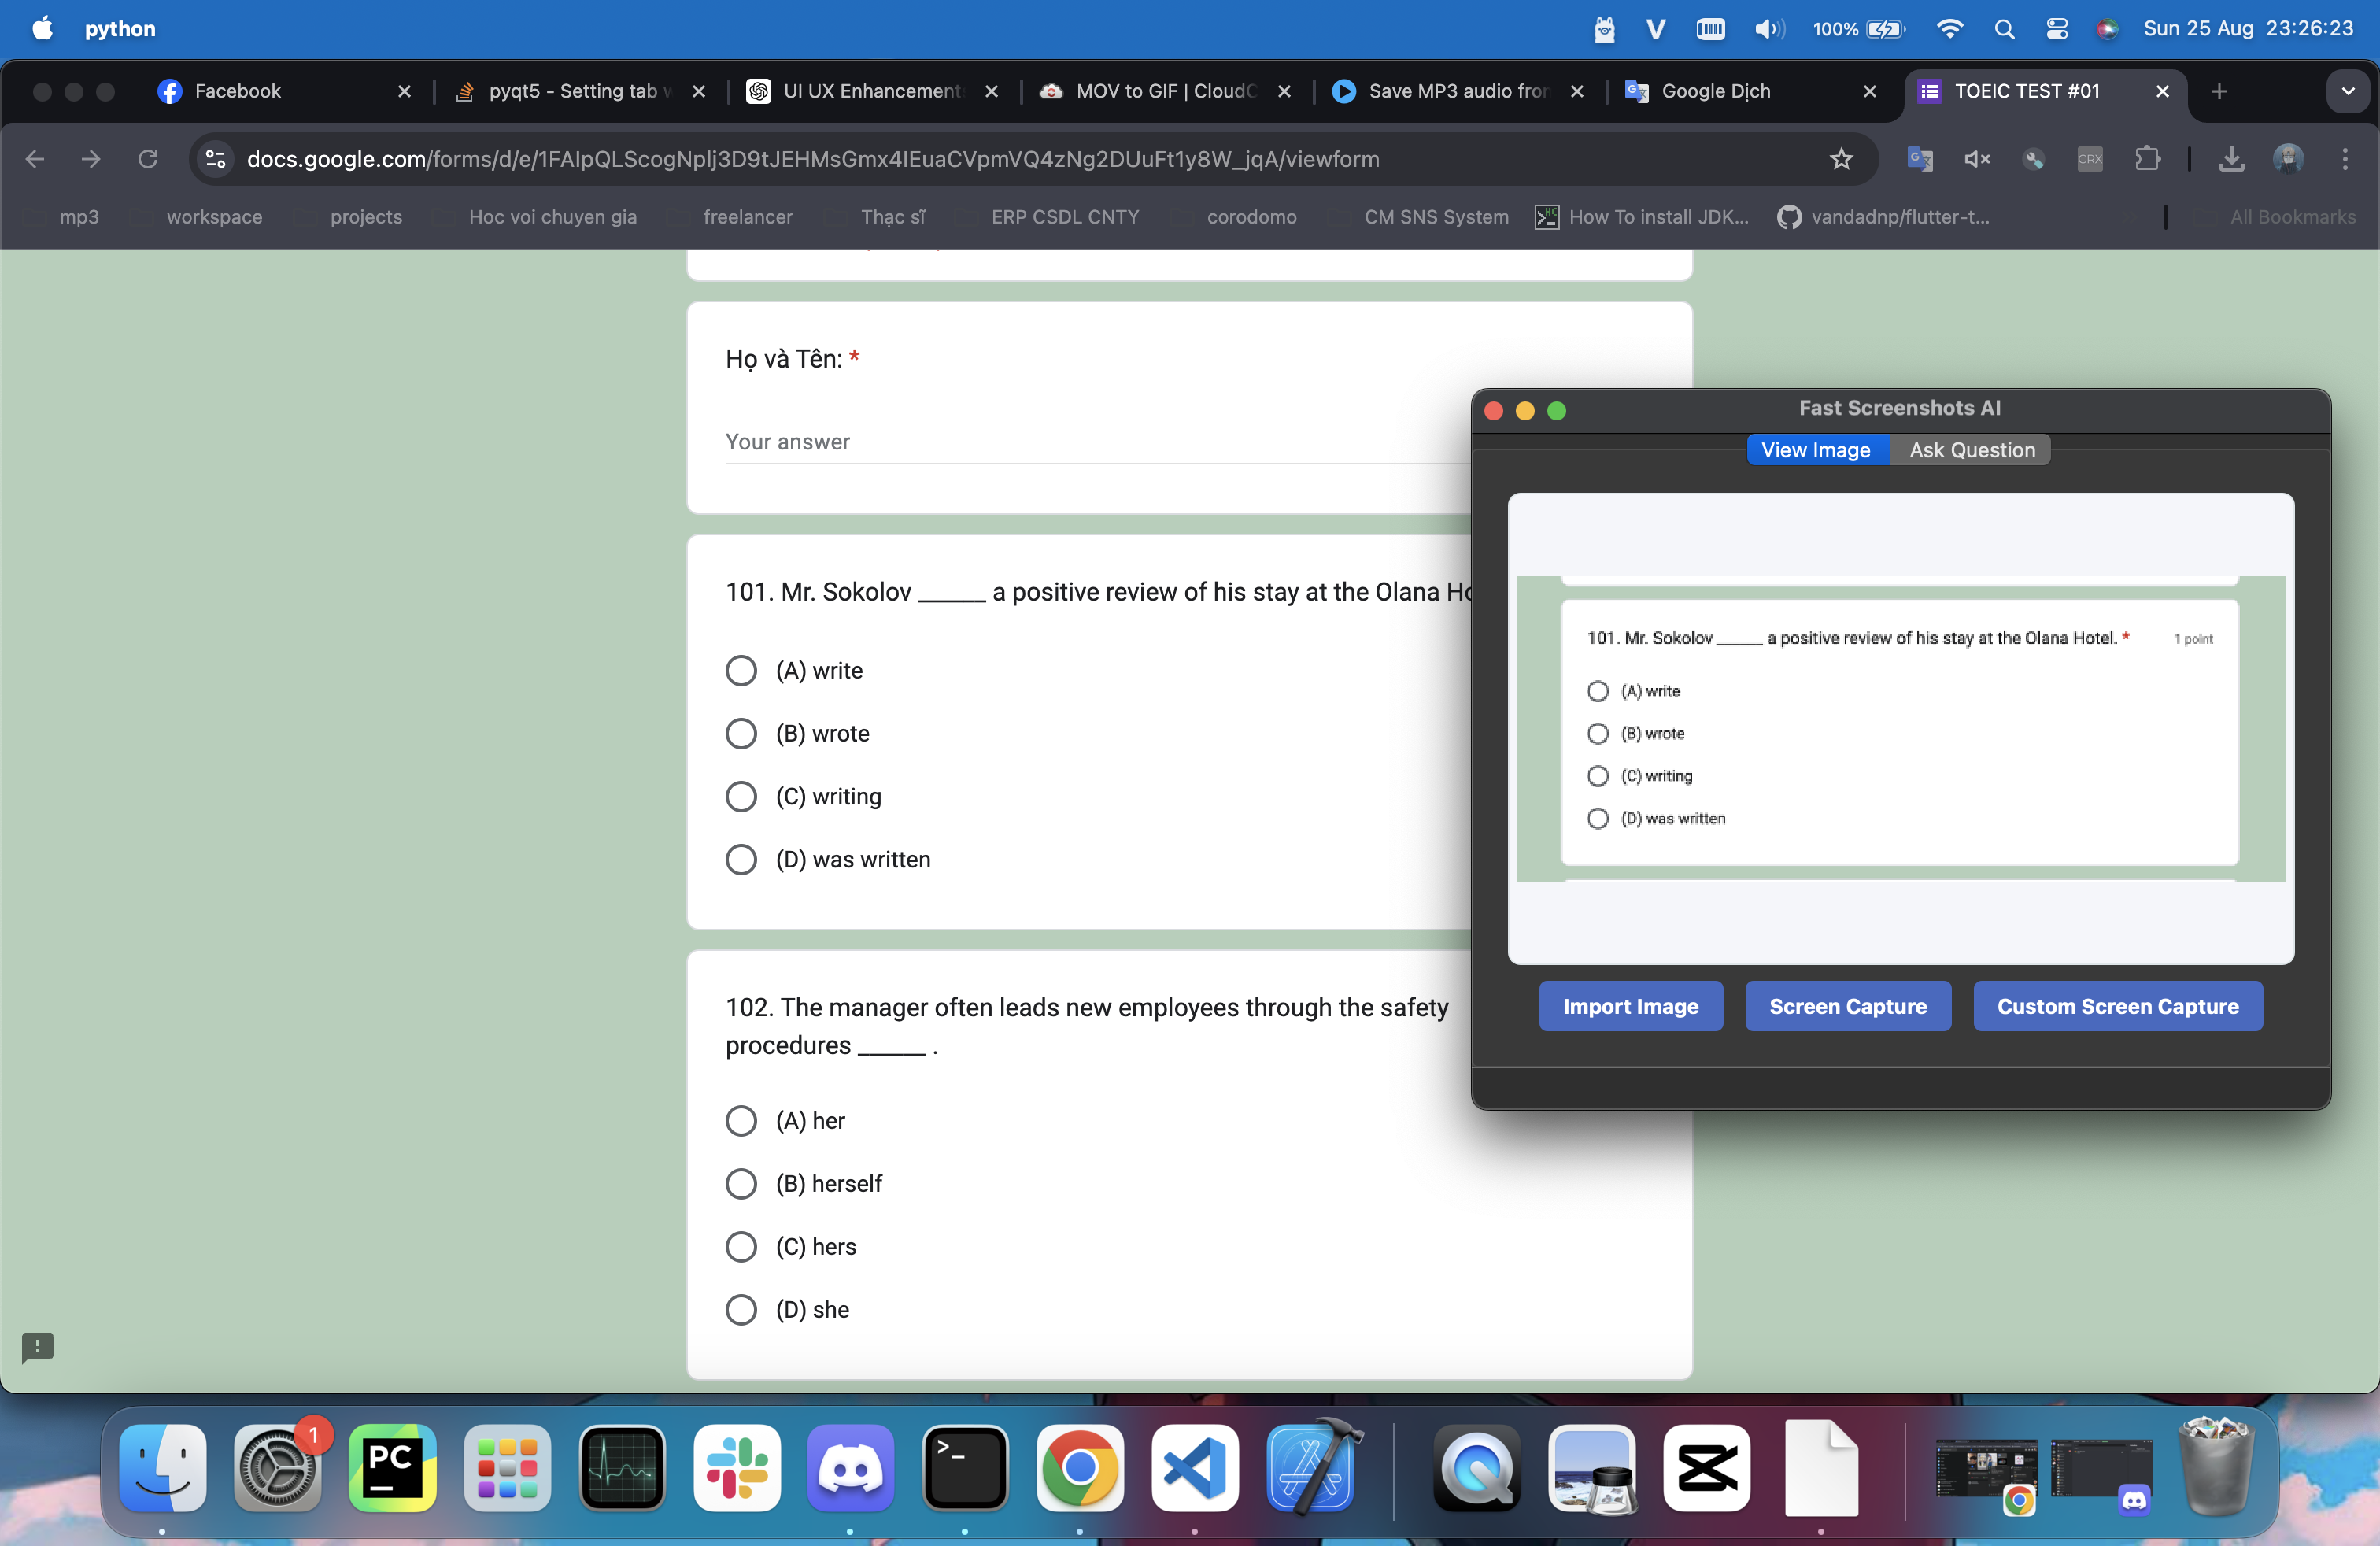Open Discord from the dock
2380x1546 pixels.
[x=850, y=1467]
